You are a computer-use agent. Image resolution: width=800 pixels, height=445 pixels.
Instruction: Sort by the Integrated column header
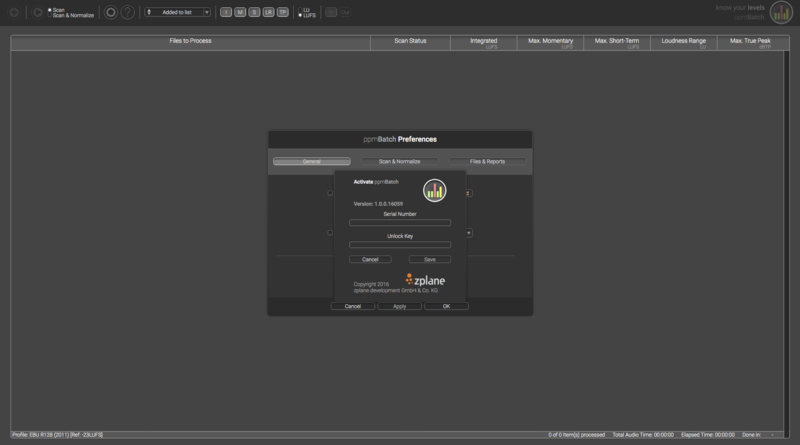(484, 42)
